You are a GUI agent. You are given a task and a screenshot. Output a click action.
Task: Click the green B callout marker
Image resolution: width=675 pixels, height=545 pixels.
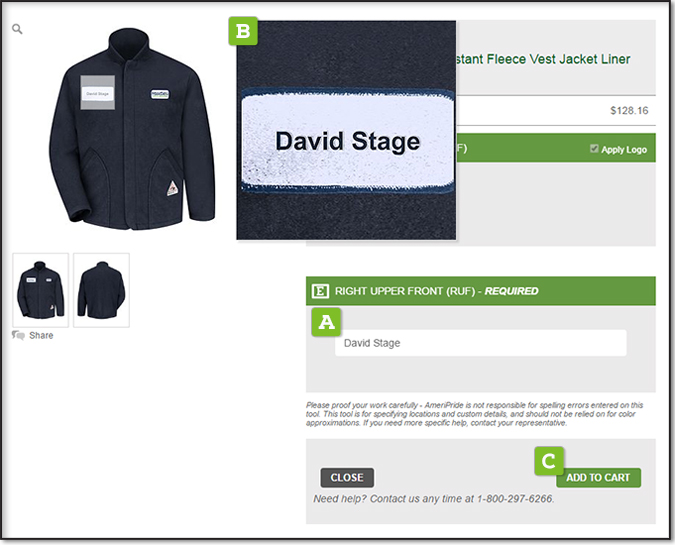tap(243, 31)
